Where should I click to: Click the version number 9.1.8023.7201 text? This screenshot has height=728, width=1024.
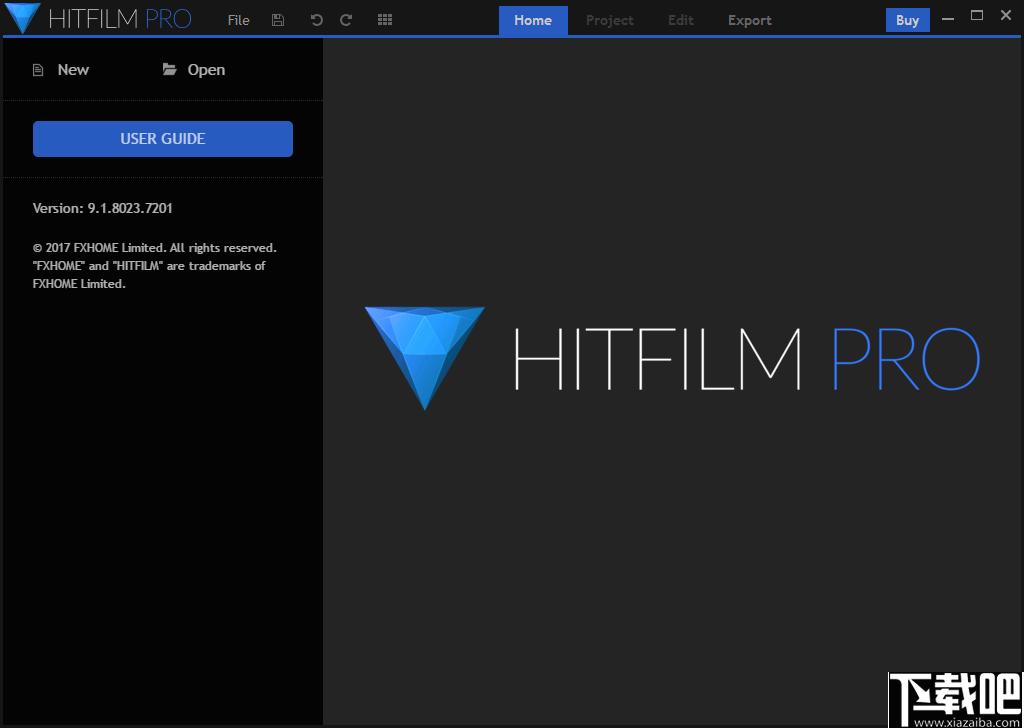tap(130, 208)
